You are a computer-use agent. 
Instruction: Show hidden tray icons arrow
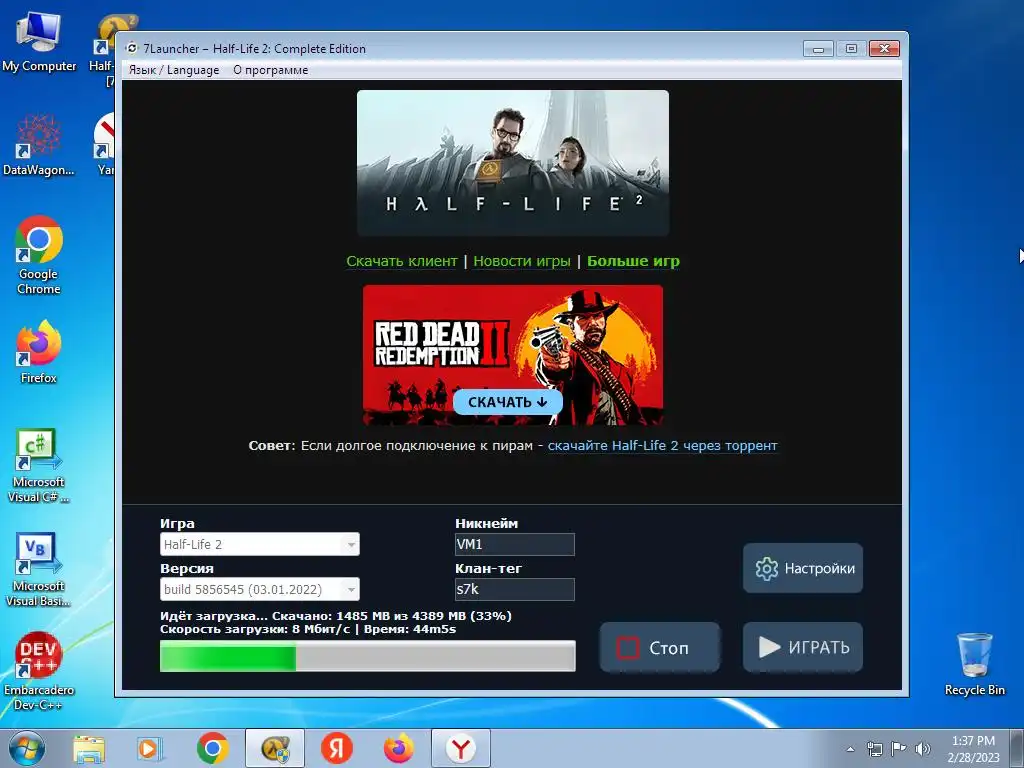(x=850, y=749)
